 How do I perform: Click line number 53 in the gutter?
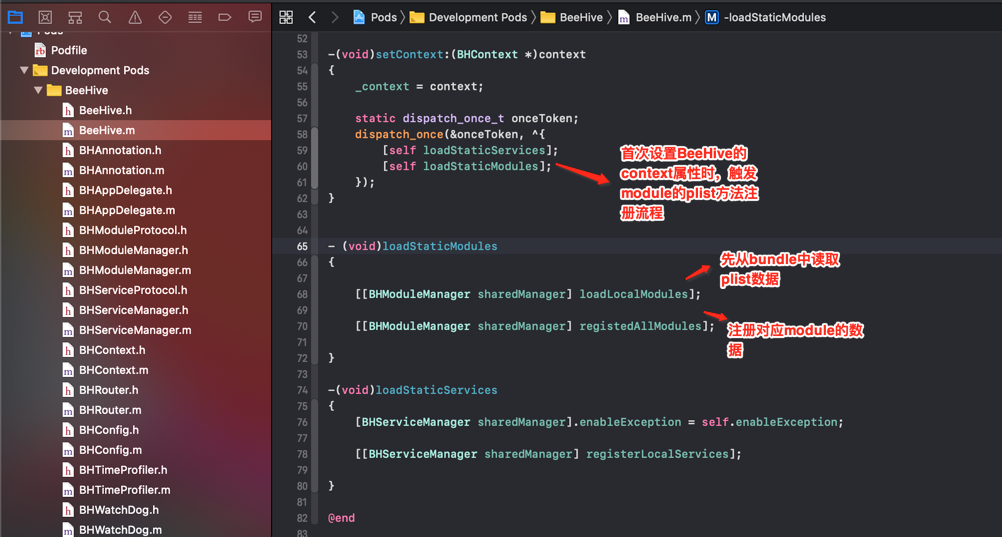302,54
